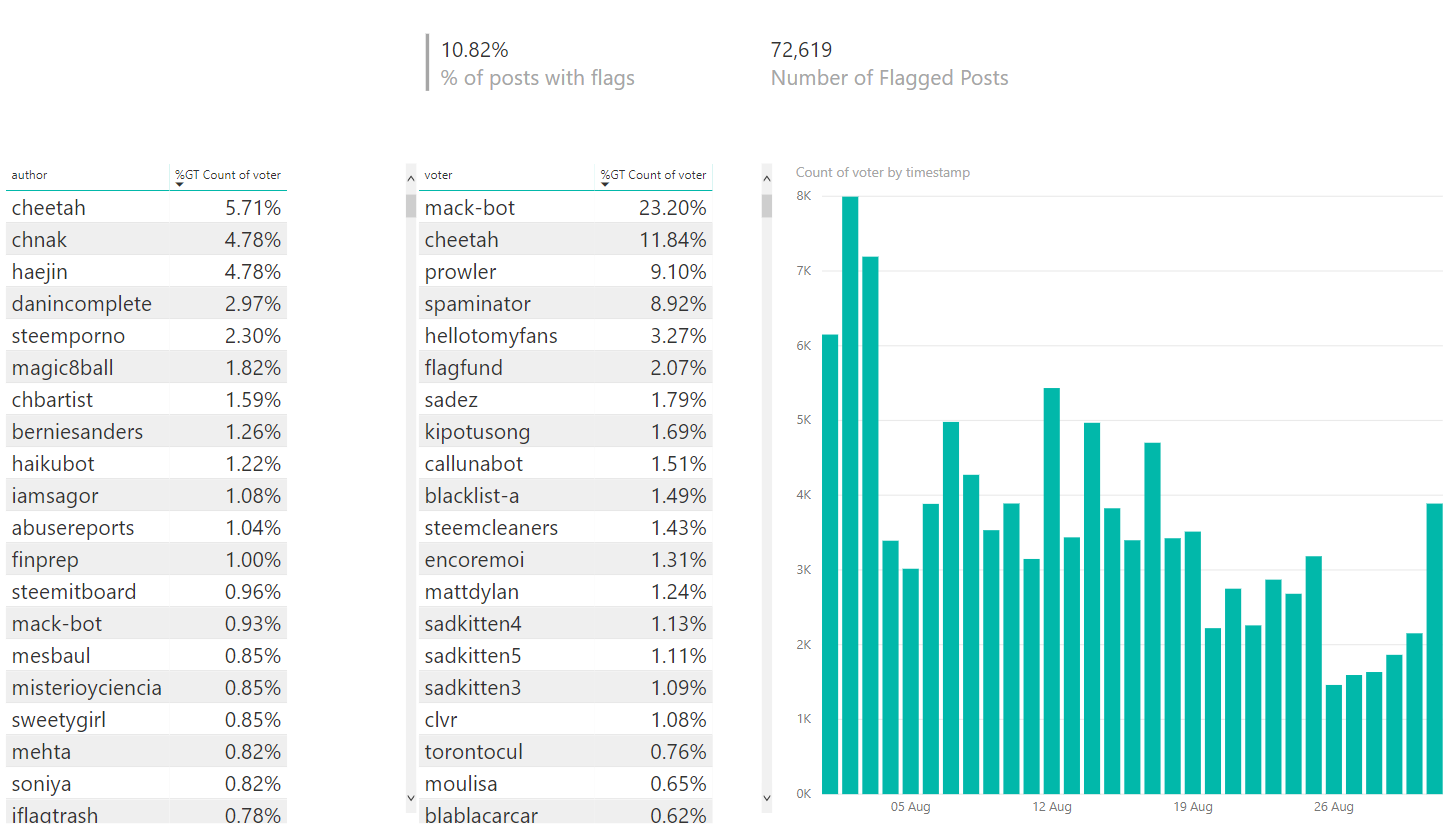Click sort arrow under voter %GT column

605,185
